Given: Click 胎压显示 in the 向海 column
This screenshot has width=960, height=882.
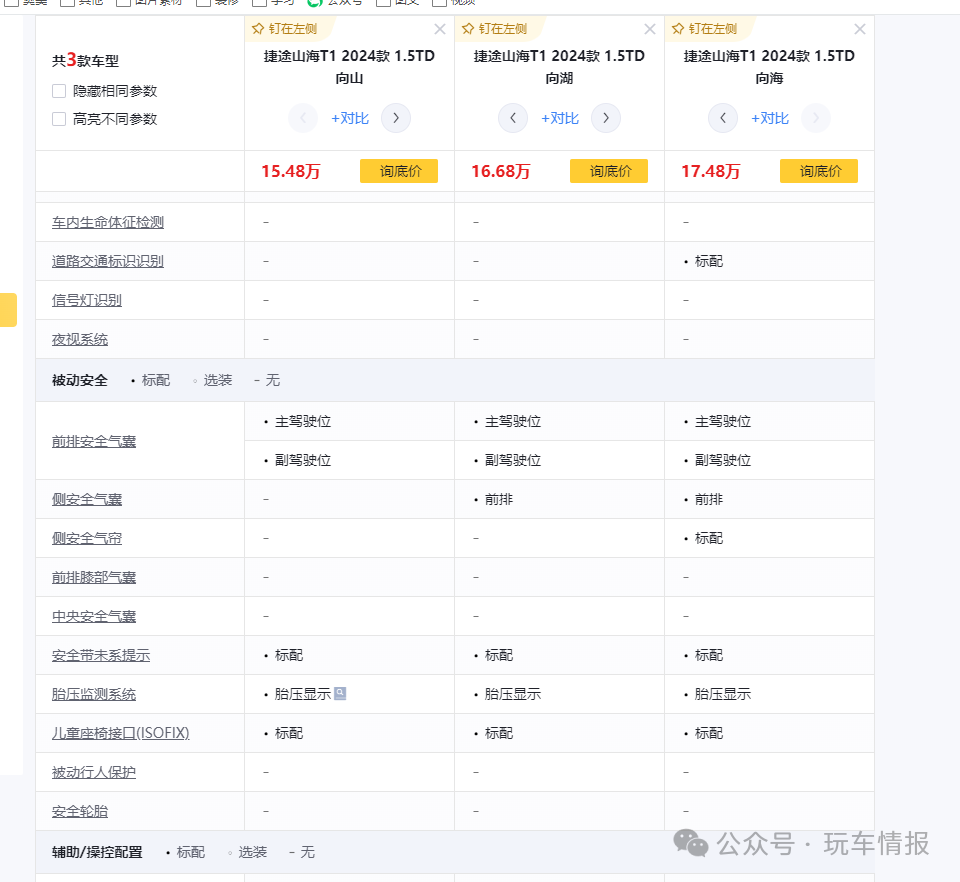Looking at the screenshot, I should point(723,694).
